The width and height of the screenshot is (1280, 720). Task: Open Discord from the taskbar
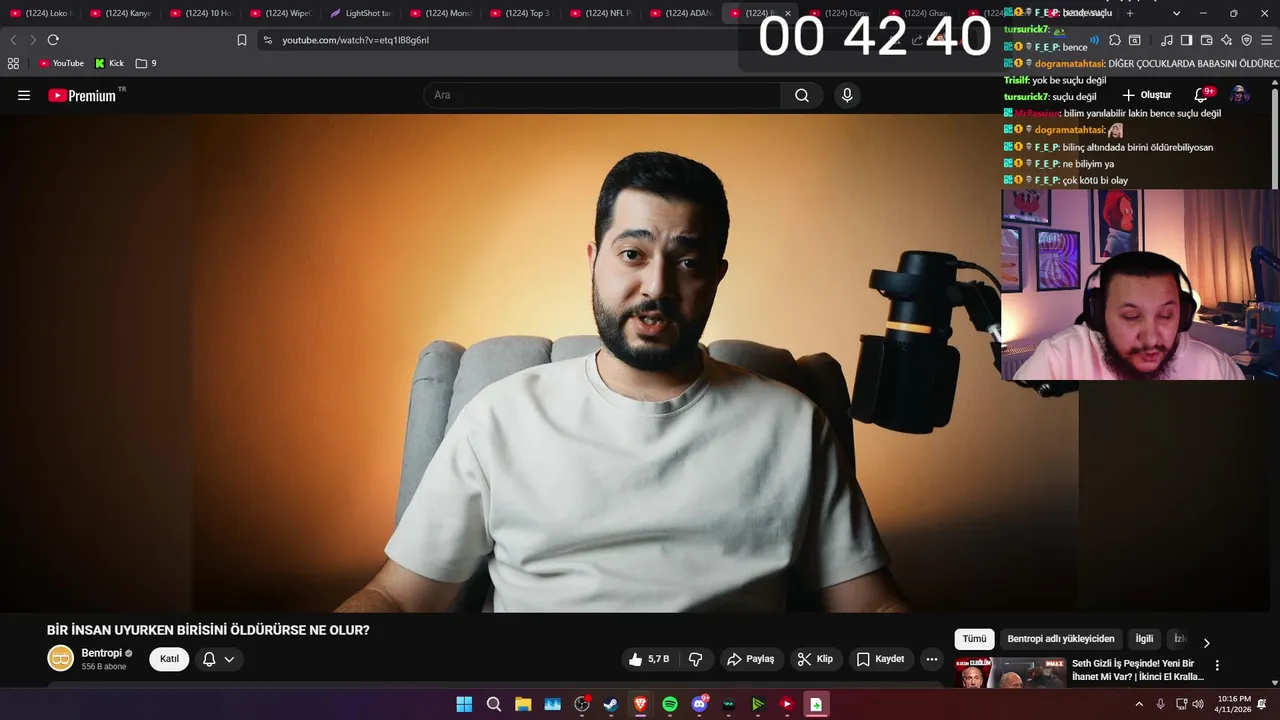(x=699, y=704)
